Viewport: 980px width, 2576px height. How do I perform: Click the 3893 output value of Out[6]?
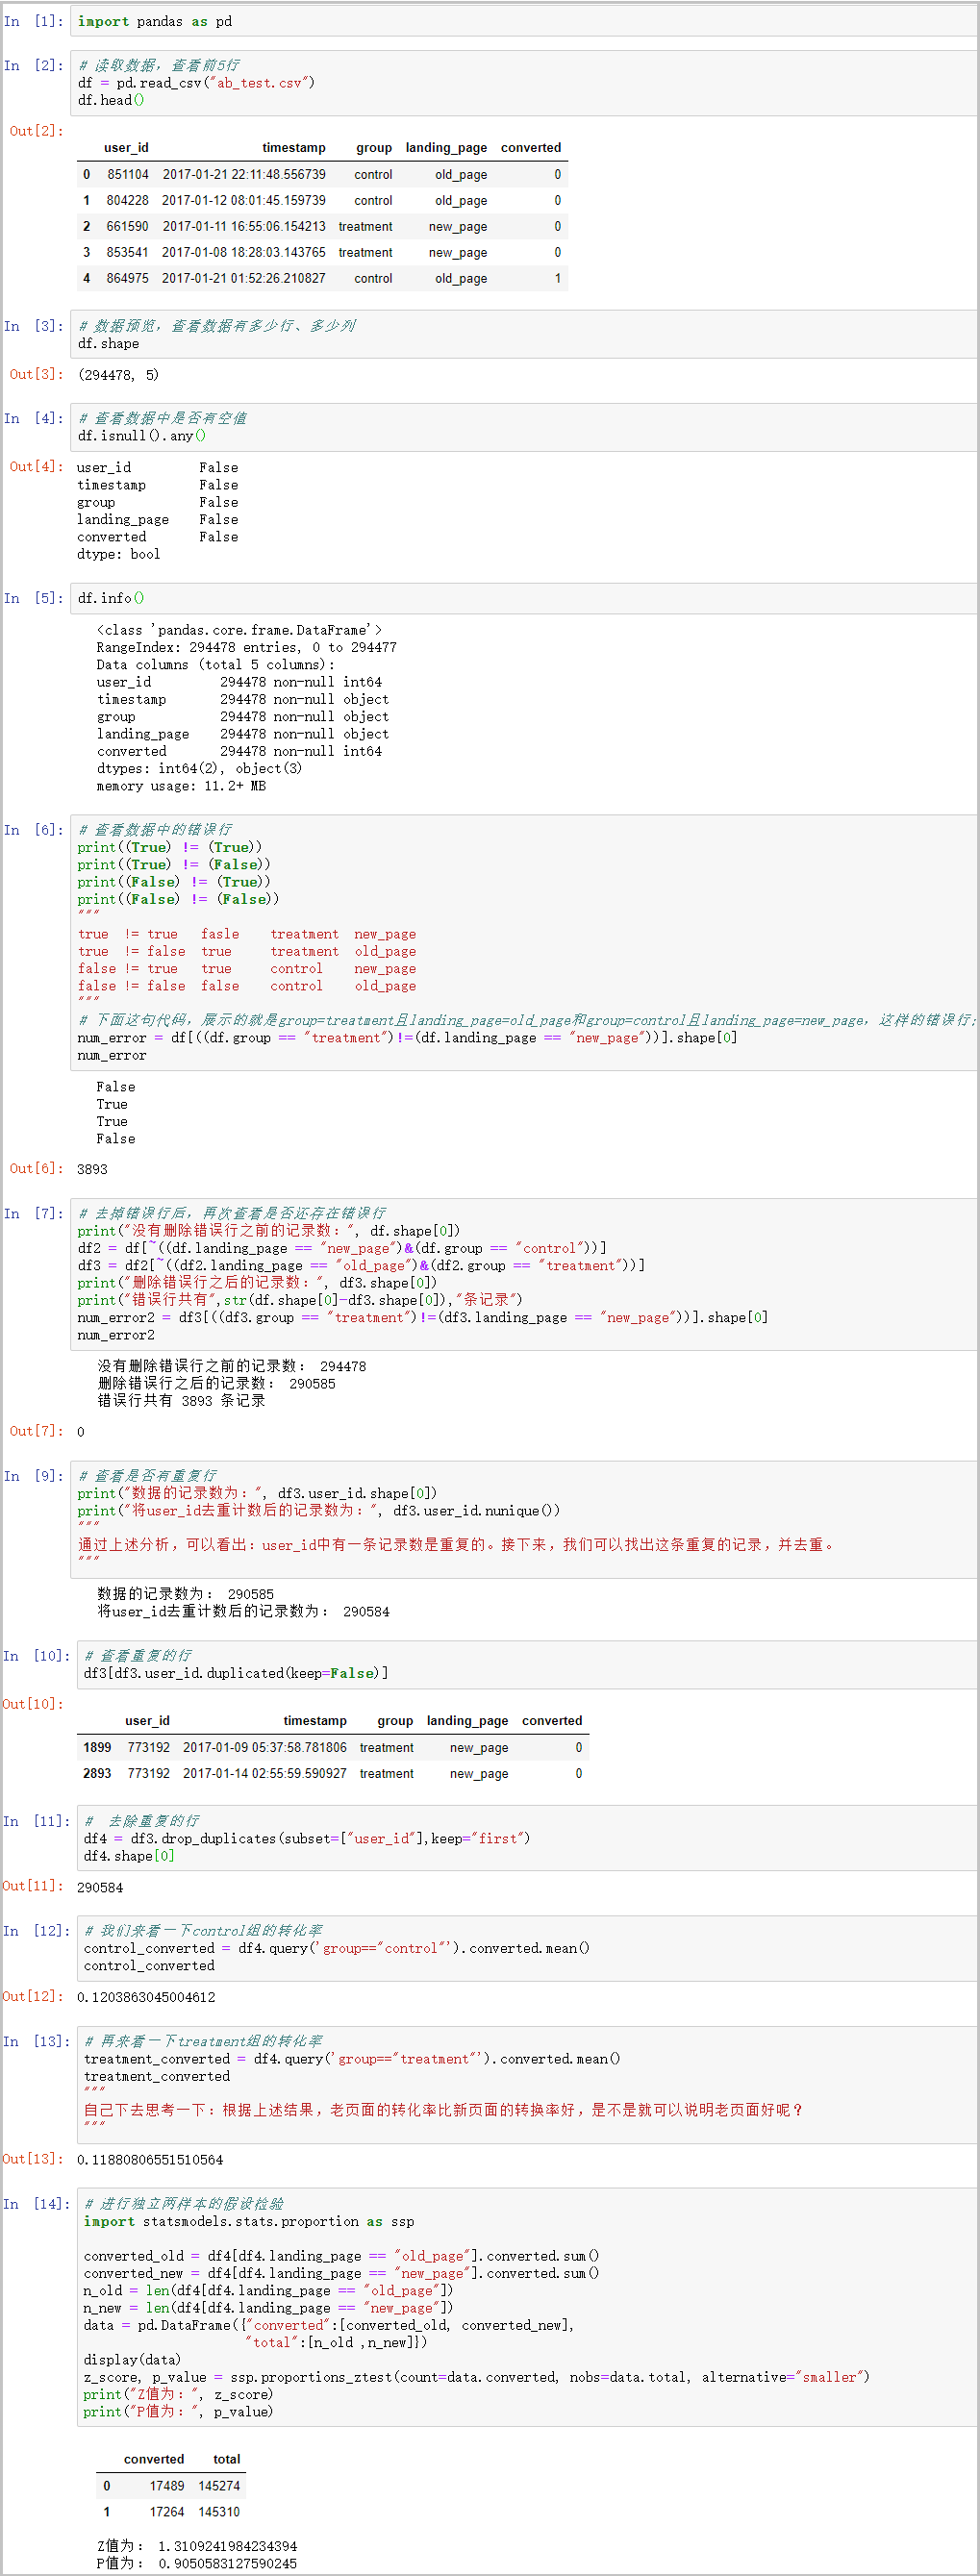(x=92, y=1169)
